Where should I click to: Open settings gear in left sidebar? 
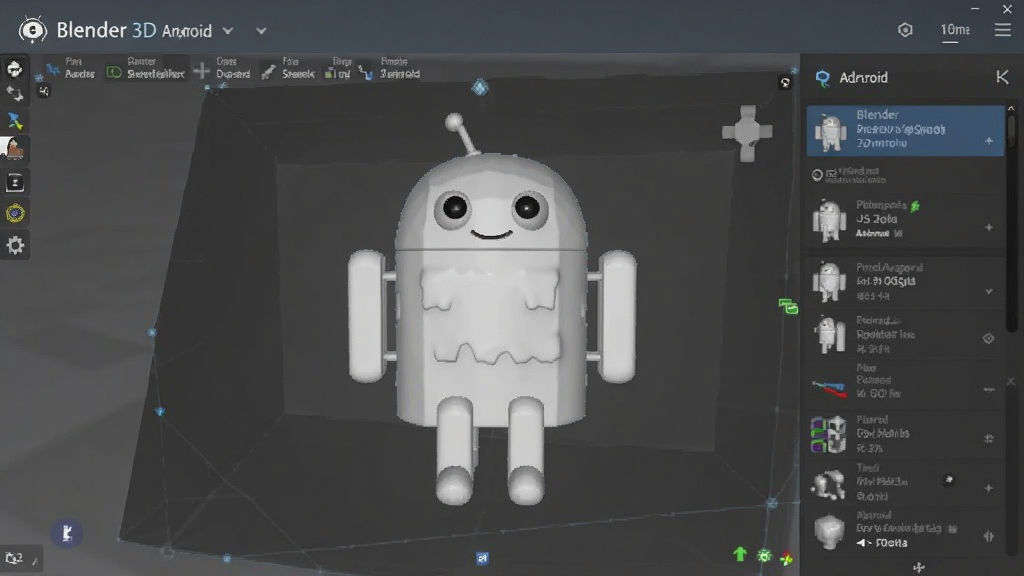pyautogui.click(x=15, y=246)
